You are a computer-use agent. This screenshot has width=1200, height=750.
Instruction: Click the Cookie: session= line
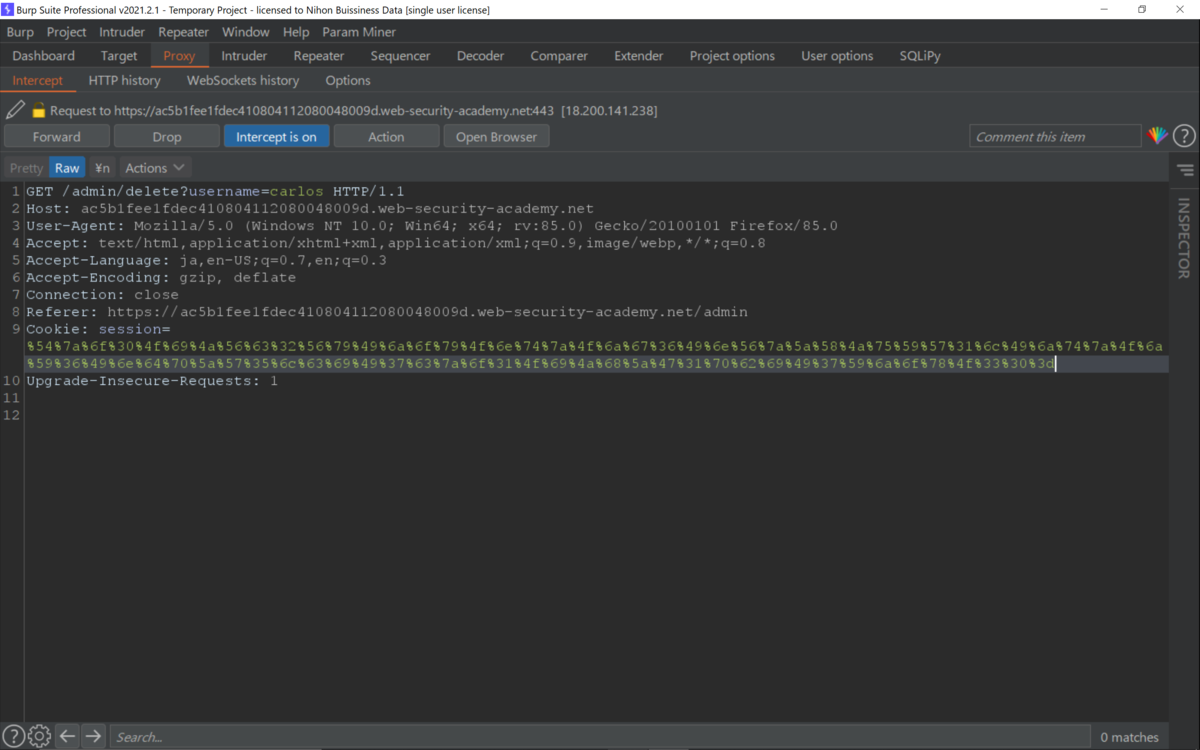[x=98, y=329]
